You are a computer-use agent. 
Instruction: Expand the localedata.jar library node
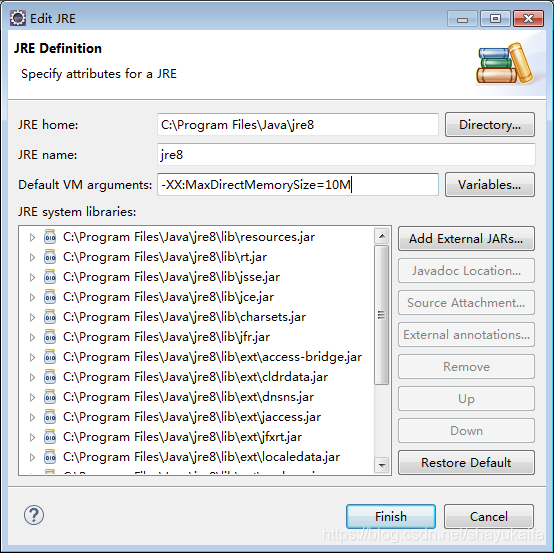click(32, 457)
